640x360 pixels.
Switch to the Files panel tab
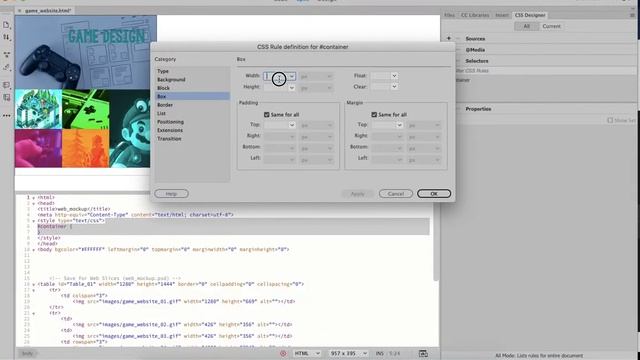pyautogui.click(x=449, y=15)
